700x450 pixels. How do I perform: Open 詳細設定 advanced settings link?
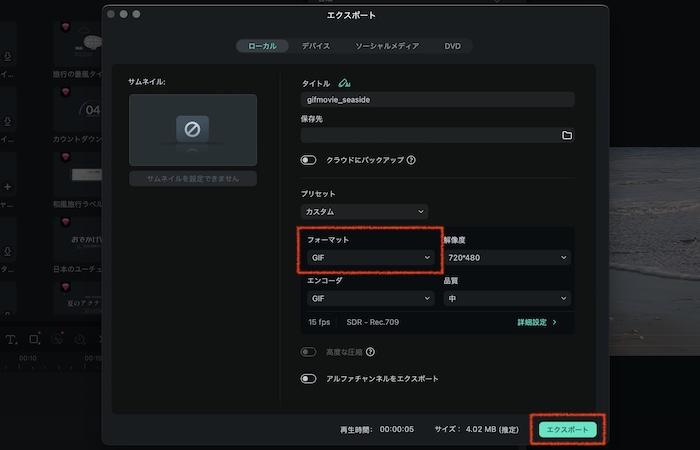[x=537, y=322]
